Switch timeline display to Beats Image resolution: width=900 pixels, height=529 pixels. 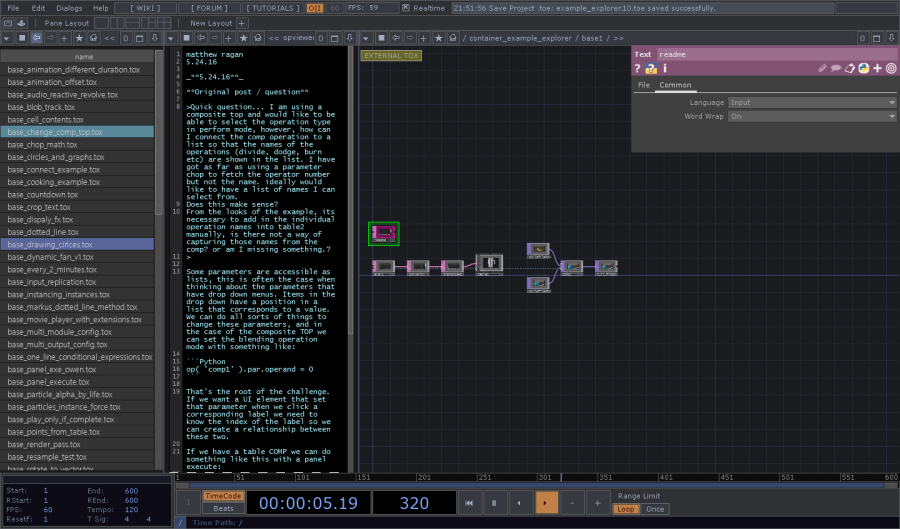(x=224, y=509)
